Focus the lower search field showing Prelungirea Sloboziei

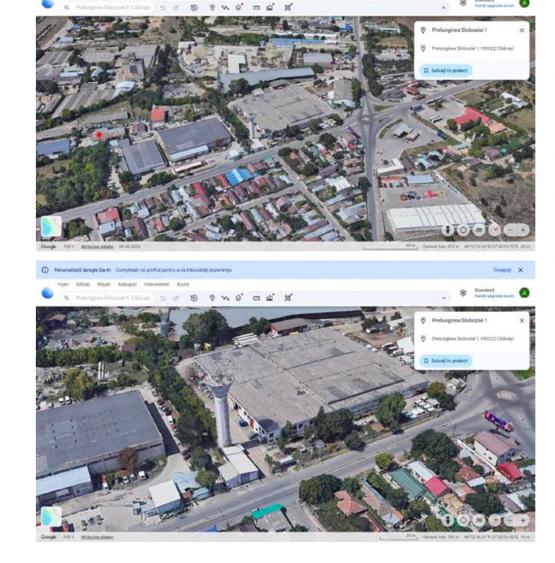pos(112,298)
